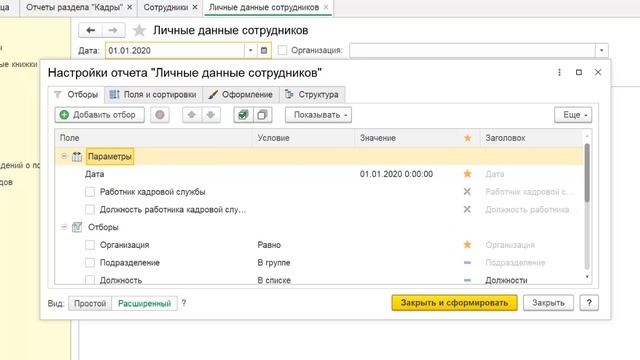Click the Должности header cell in Заголовок column

[506, 280]
